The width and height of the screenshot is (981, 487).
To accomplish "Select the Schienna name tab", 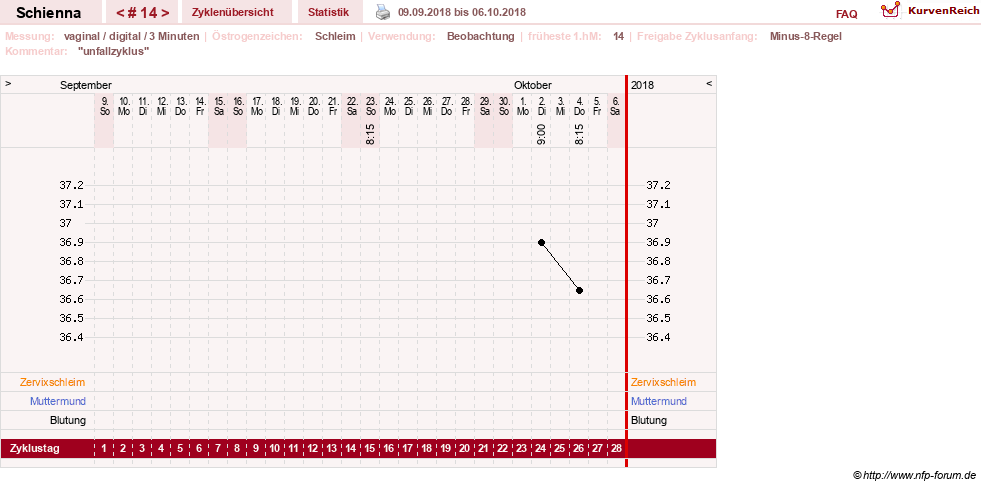I will coord(48,12).
